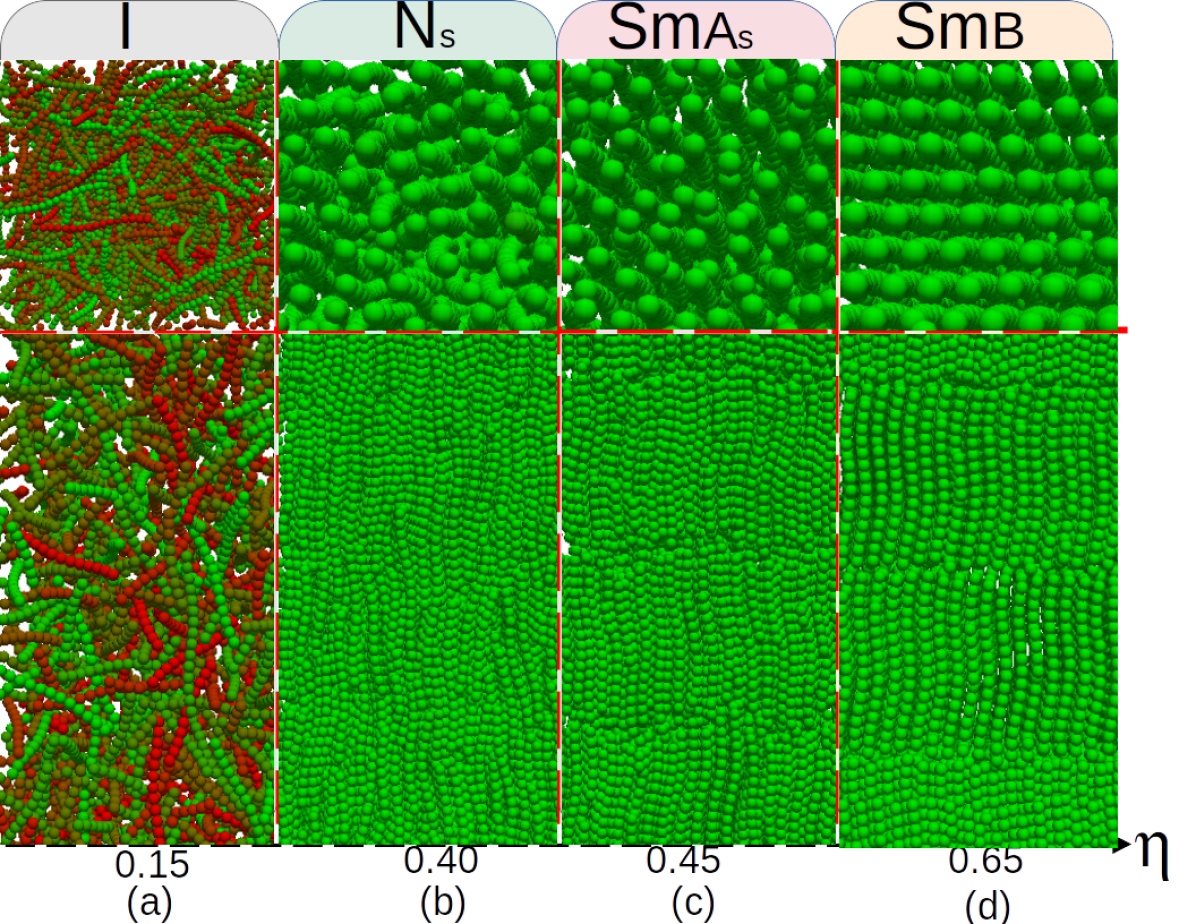Select the 'SmAs' phase header
The height and width of the screenshot is (924, 1196).
pyautogui.click(x=696, y=30)
